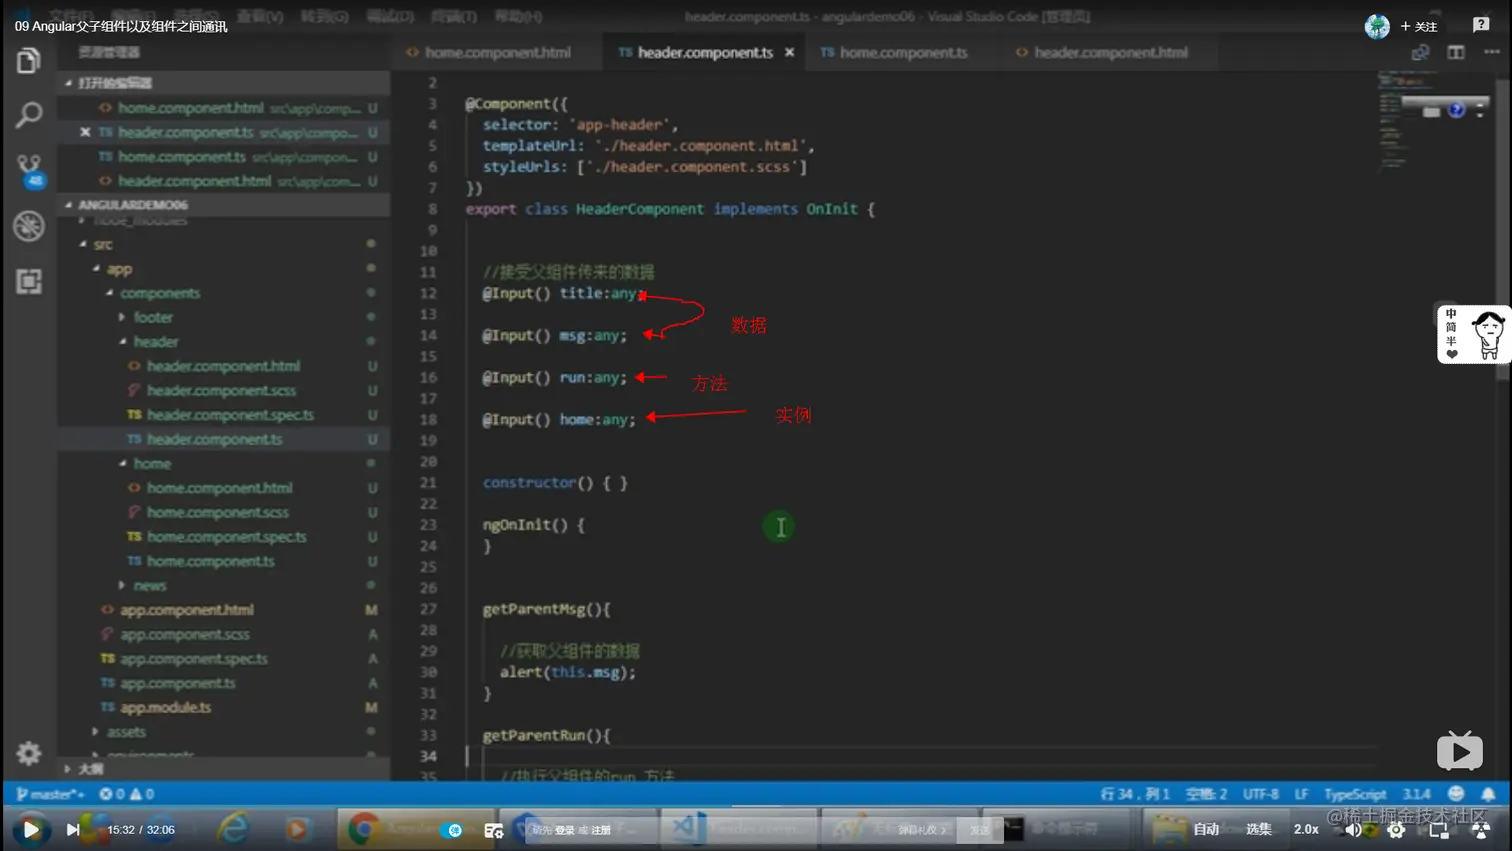Expand the 大纲 outline section
Viewport: 1512px width, 851px height.
224,768
